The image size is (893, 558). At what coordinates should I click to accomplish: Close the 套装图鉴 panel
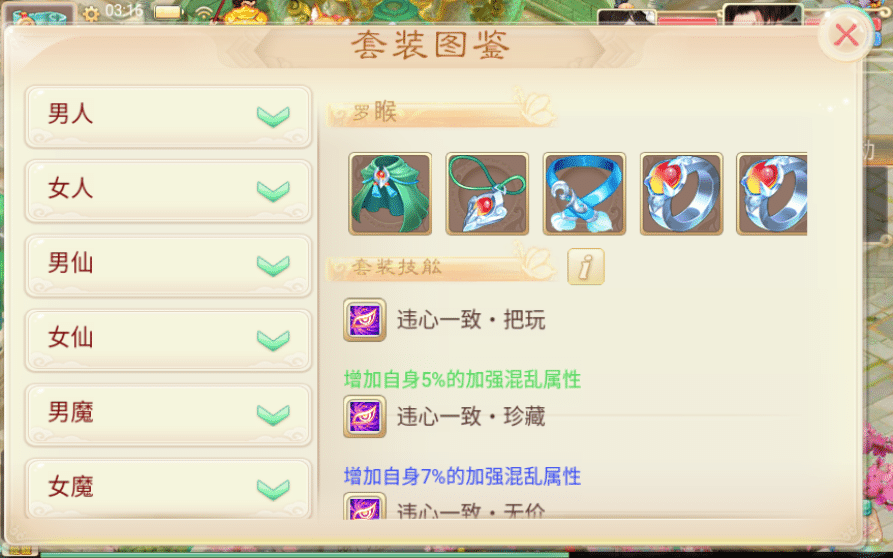[x=846, y=34]
